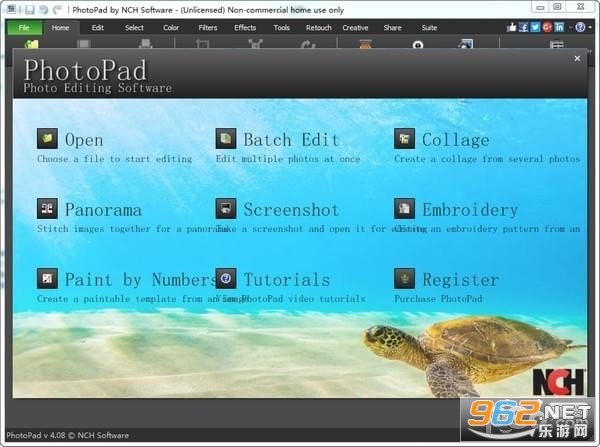Screen dimensions: 600x447
Task: Switch to the Creative tab
Action: 355,28
